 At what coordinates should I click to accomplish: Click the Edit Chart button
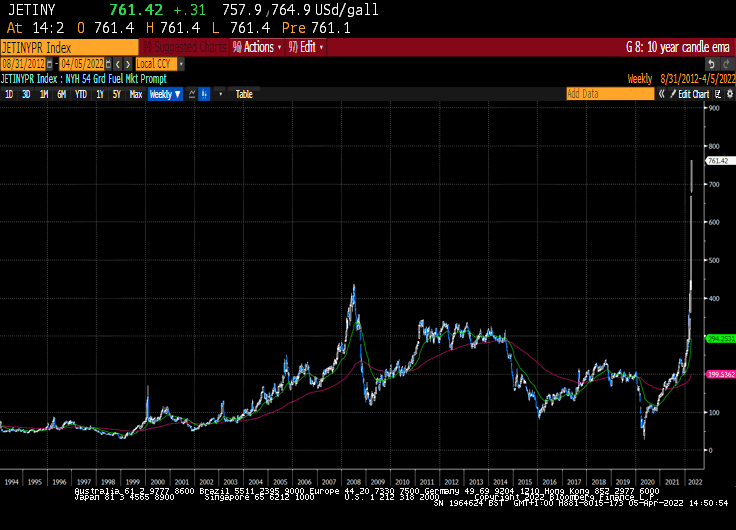tap(689, 94)
